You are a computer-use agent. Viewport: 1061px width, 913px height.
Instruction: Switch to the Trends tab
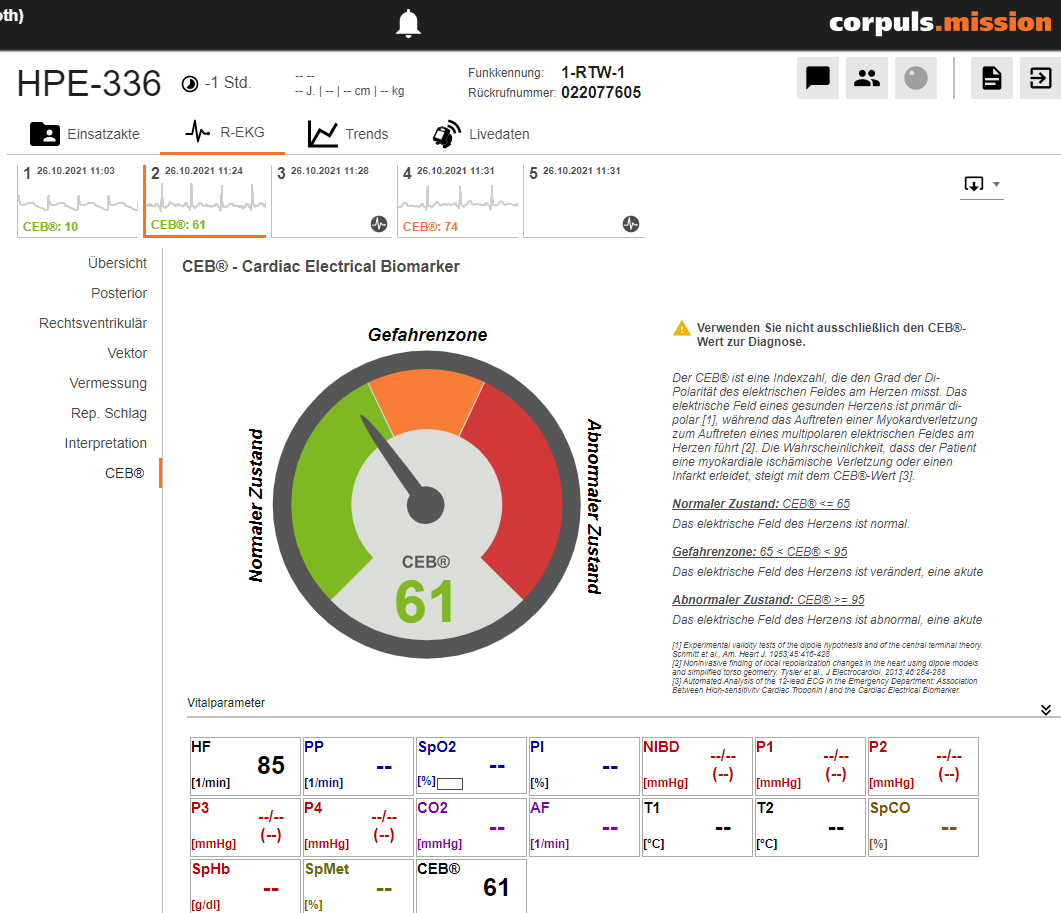coord(348,134)
